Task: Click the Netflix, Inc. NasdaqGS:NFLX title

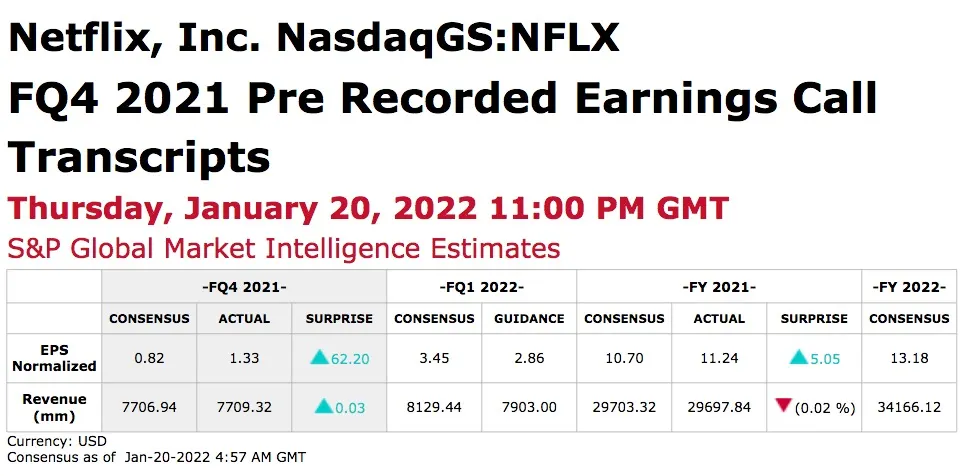Action: click(x=313, y=40)
